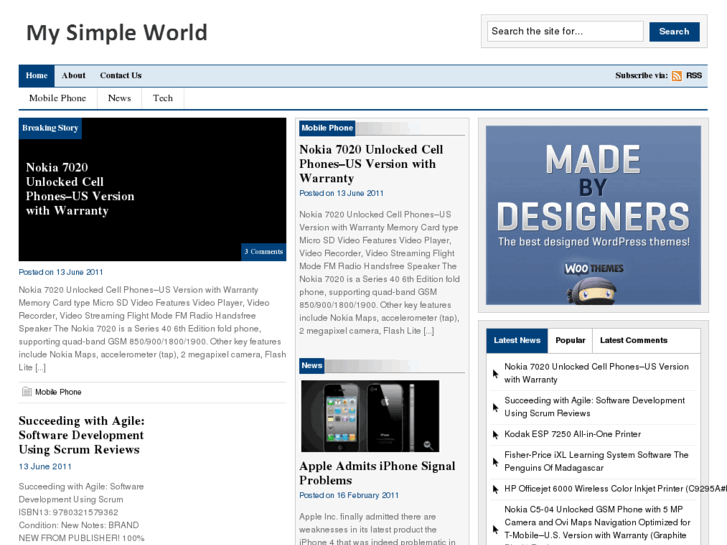
Task: Open the Contact Us page
Action: [x=121, y=76]
